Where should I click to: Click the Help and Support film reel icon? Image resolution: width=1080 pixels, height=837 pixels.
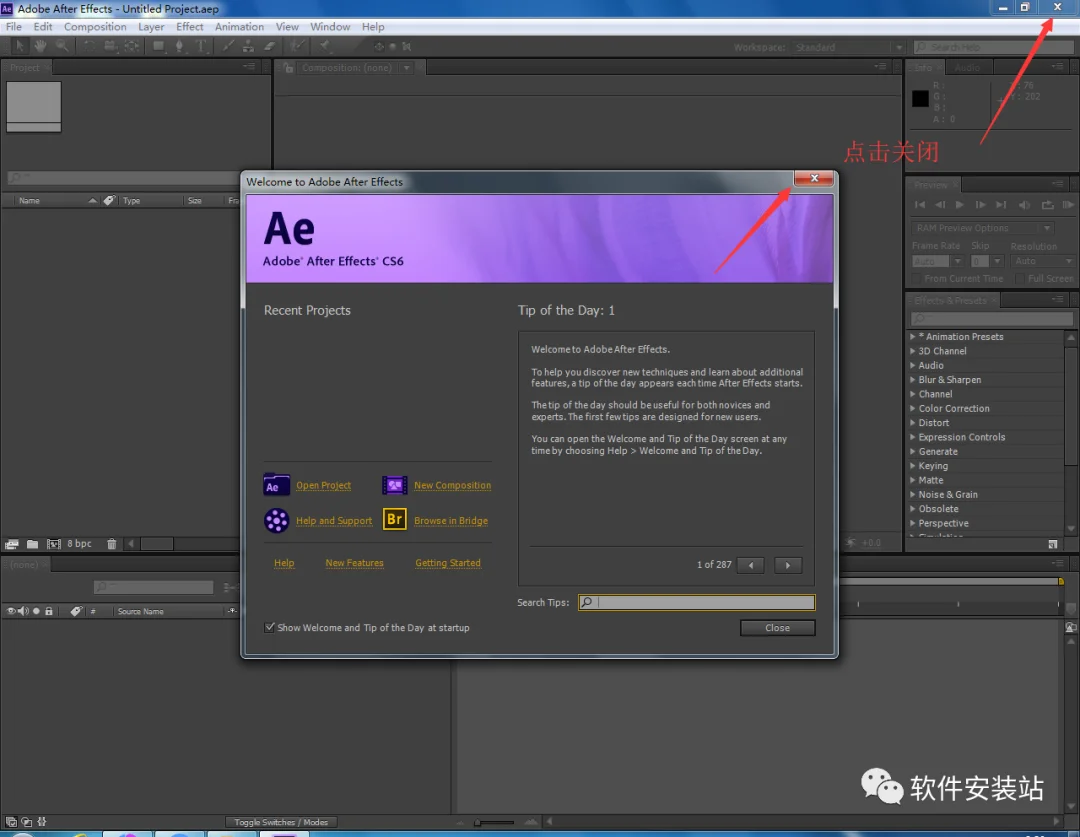pos(276,520)
